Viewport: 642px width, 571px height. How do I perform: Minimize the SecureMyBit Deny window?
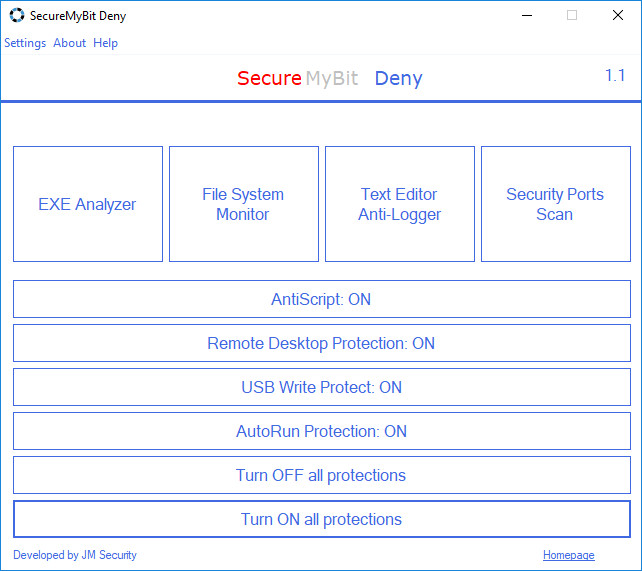click(527, 16)
